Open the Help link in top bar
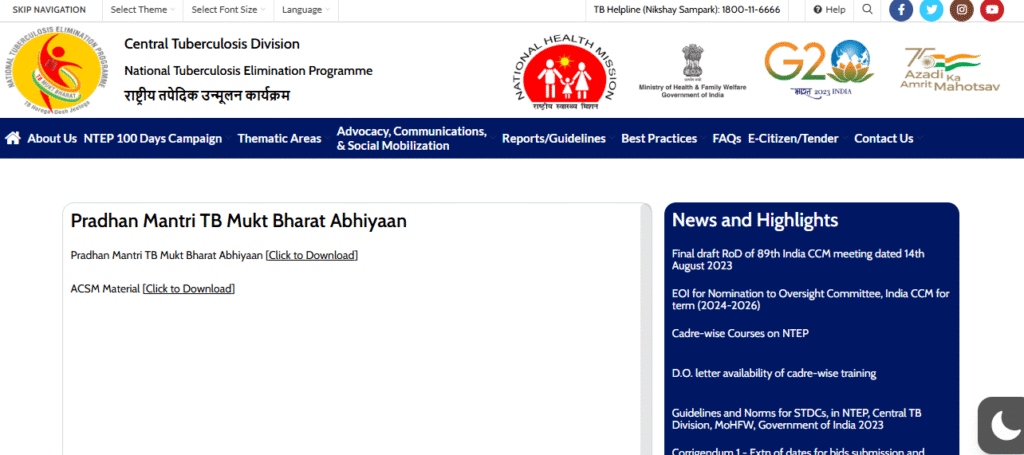This screenshot has height=455, width=1024. (x=829, y=10)
